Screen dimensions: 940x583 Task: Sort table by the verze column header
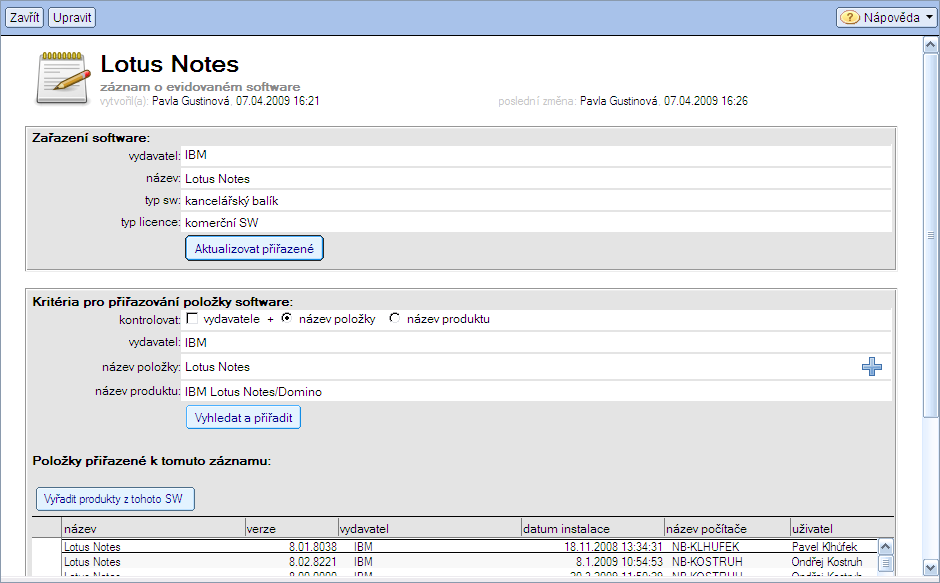coord(292,528)
